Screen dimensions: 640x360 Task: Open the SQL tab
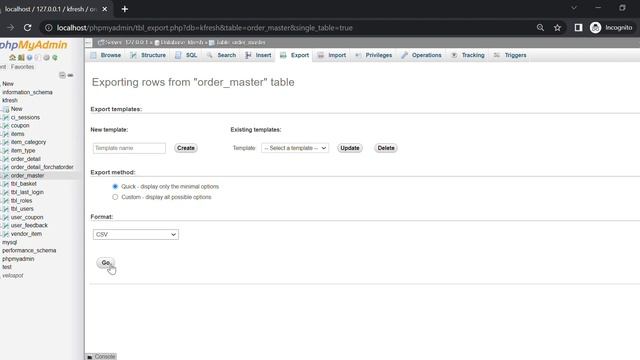186,55
